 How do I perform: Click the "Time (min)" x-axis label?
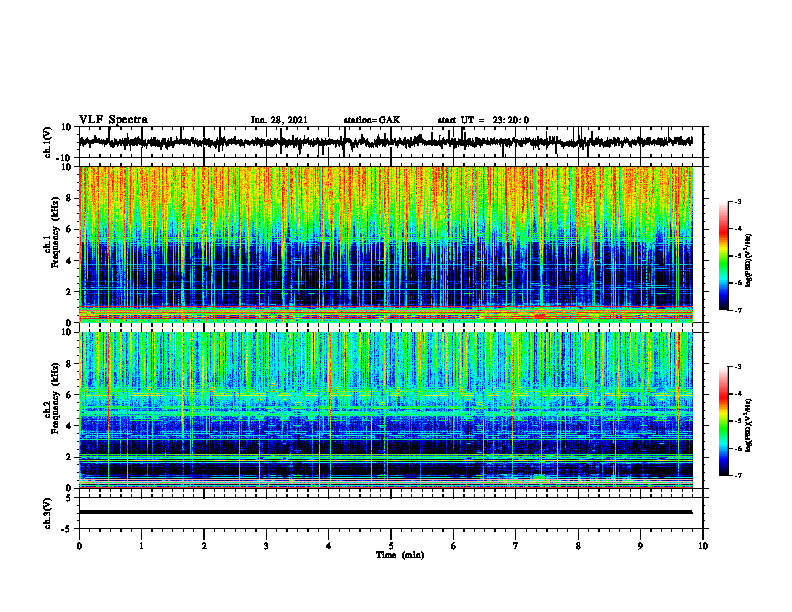click(400, 555)
